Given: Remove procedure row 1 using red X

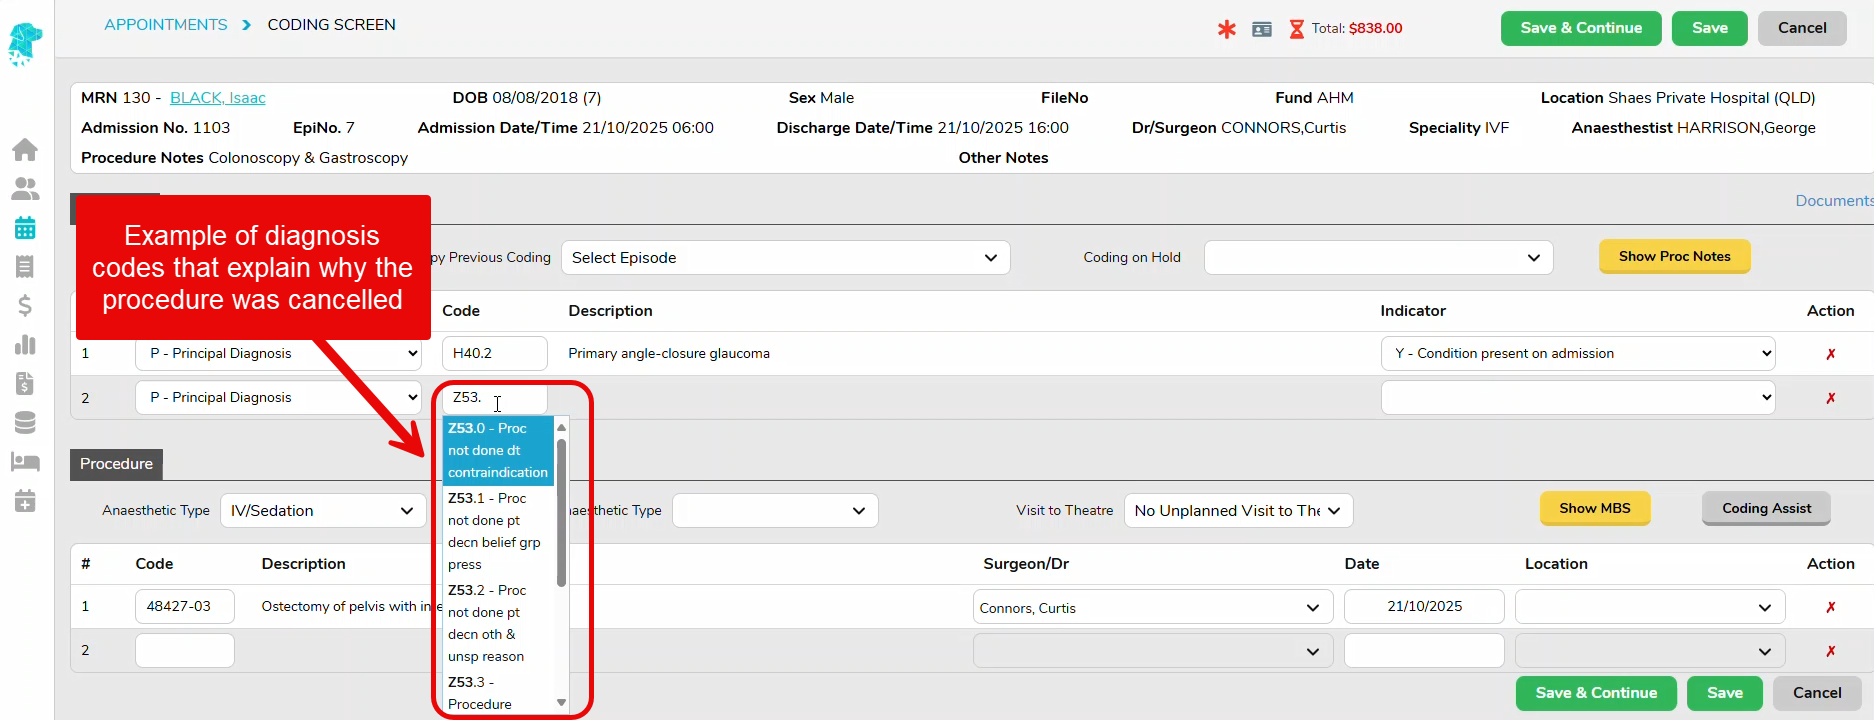Looking at the screenshot, I should point(1830,607).
